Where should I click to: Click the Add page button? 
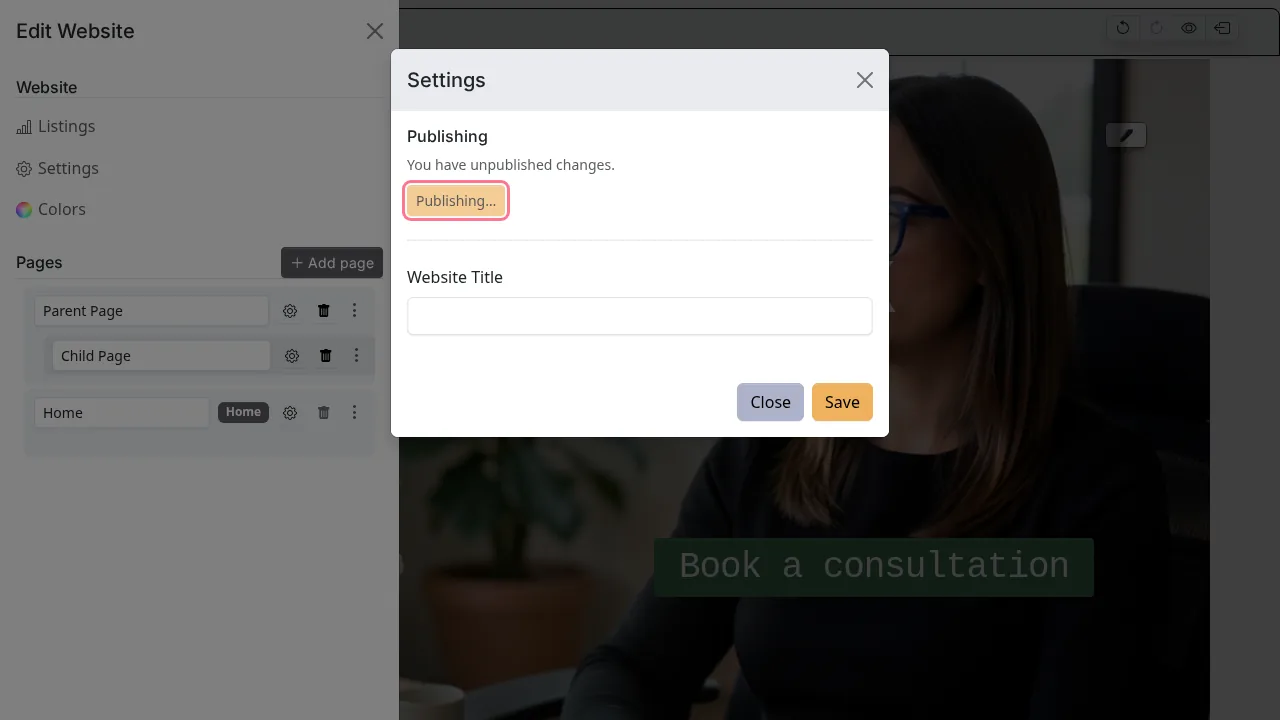point(332,263)
